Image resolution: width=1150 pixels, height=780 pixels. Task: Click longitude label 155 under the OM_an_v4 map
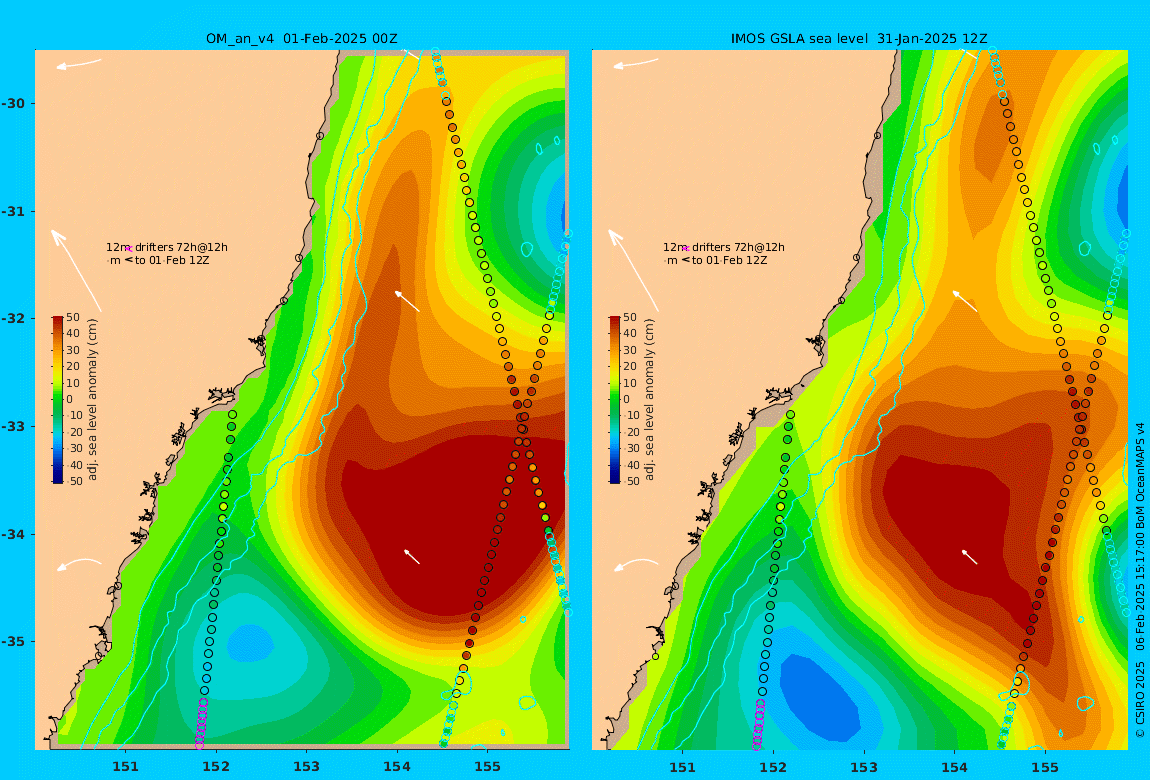[x=488, y=767]
